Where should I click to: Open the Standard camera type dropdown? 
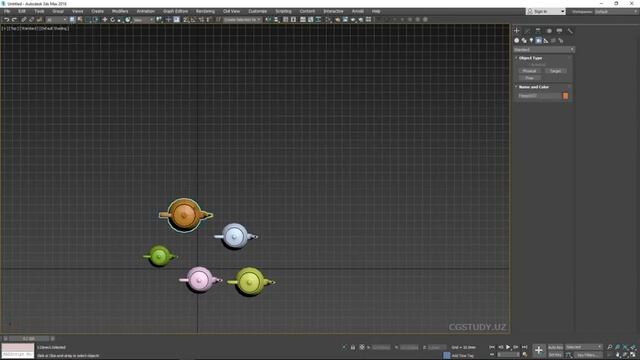click(x=544, y=49)
